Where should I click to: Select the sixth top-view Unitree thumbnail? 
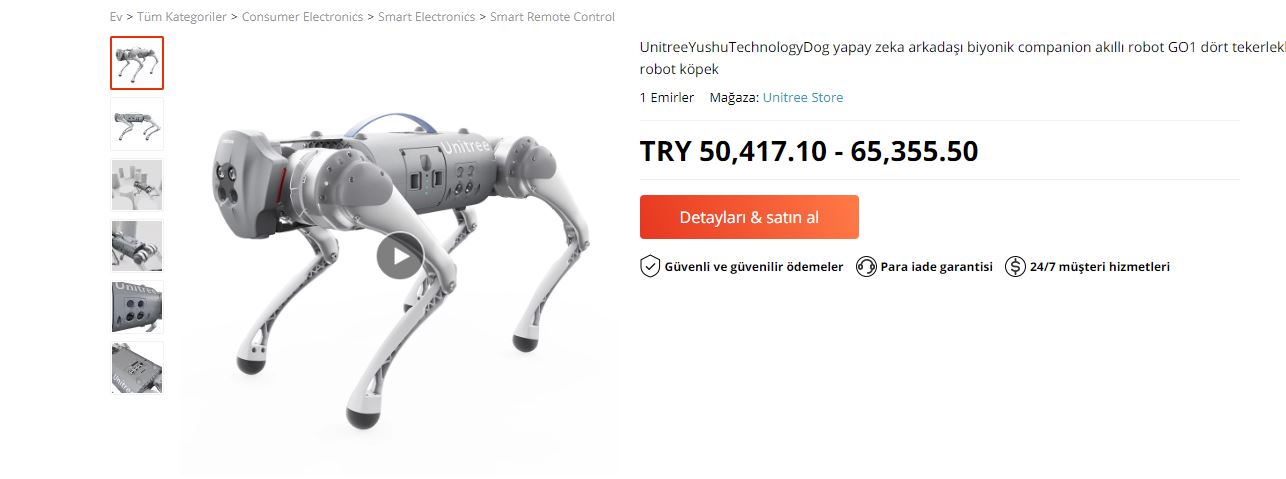(137, 368)
